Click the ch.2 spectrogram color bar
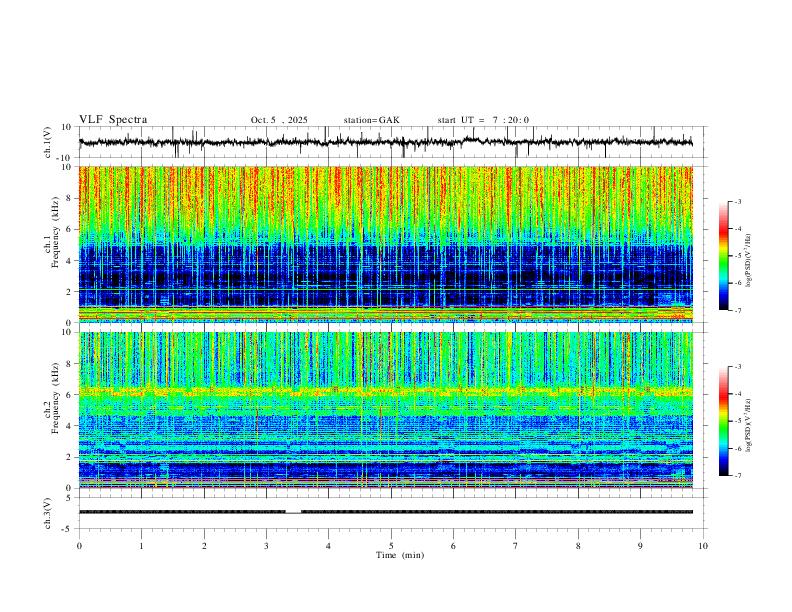Screen dimensions: 792x612 pos(724,421)
